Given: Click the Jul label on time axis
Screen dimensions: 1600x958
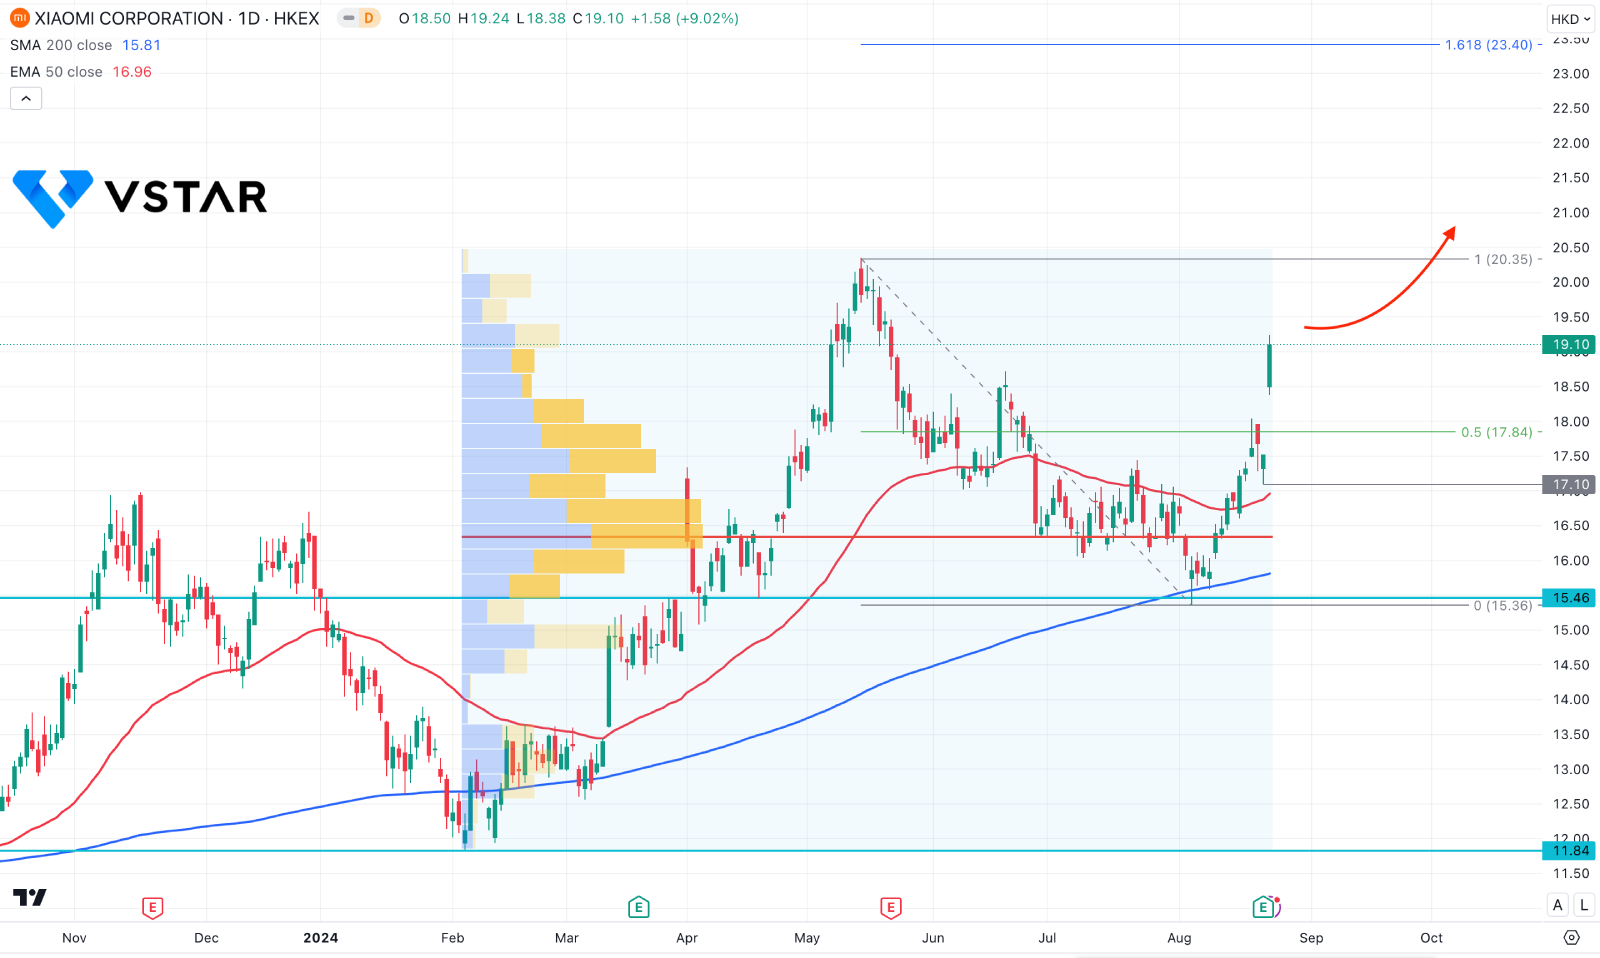Looking at the screenshot, I should (1047, 938).
